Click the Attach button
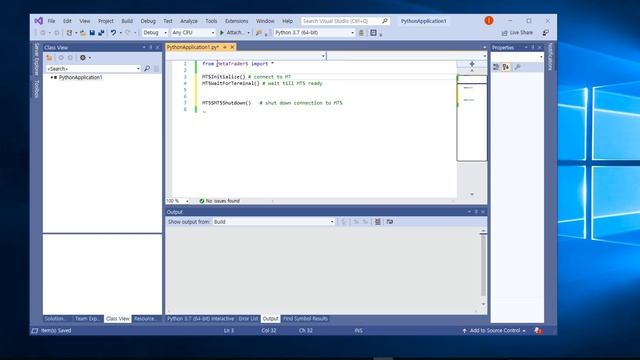 click(x=233, y=33)
